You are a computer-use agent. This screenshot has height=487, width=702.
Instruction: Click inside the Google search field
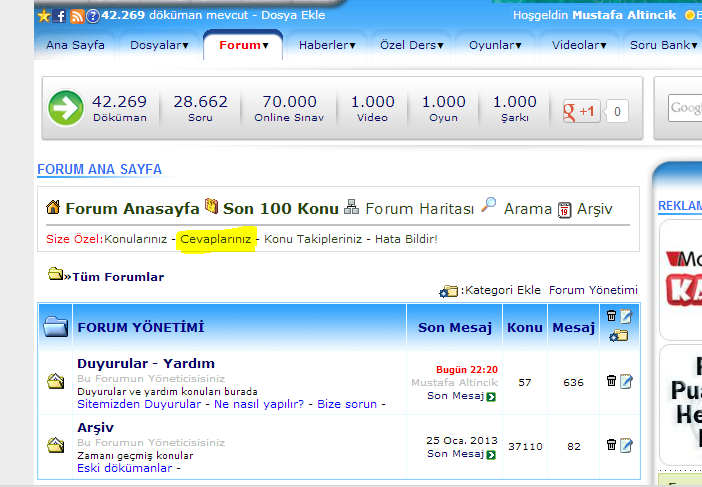point(686,107)
